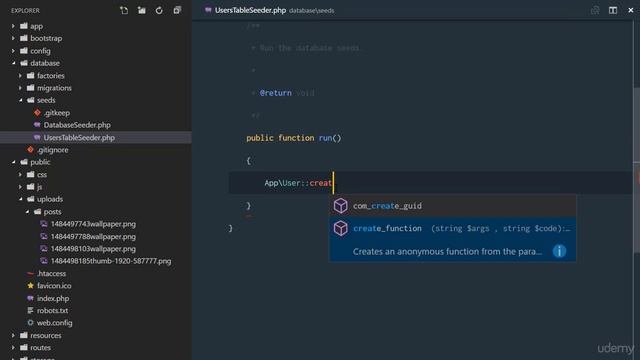Click the @return annotation in the comment

pos(276,93)
